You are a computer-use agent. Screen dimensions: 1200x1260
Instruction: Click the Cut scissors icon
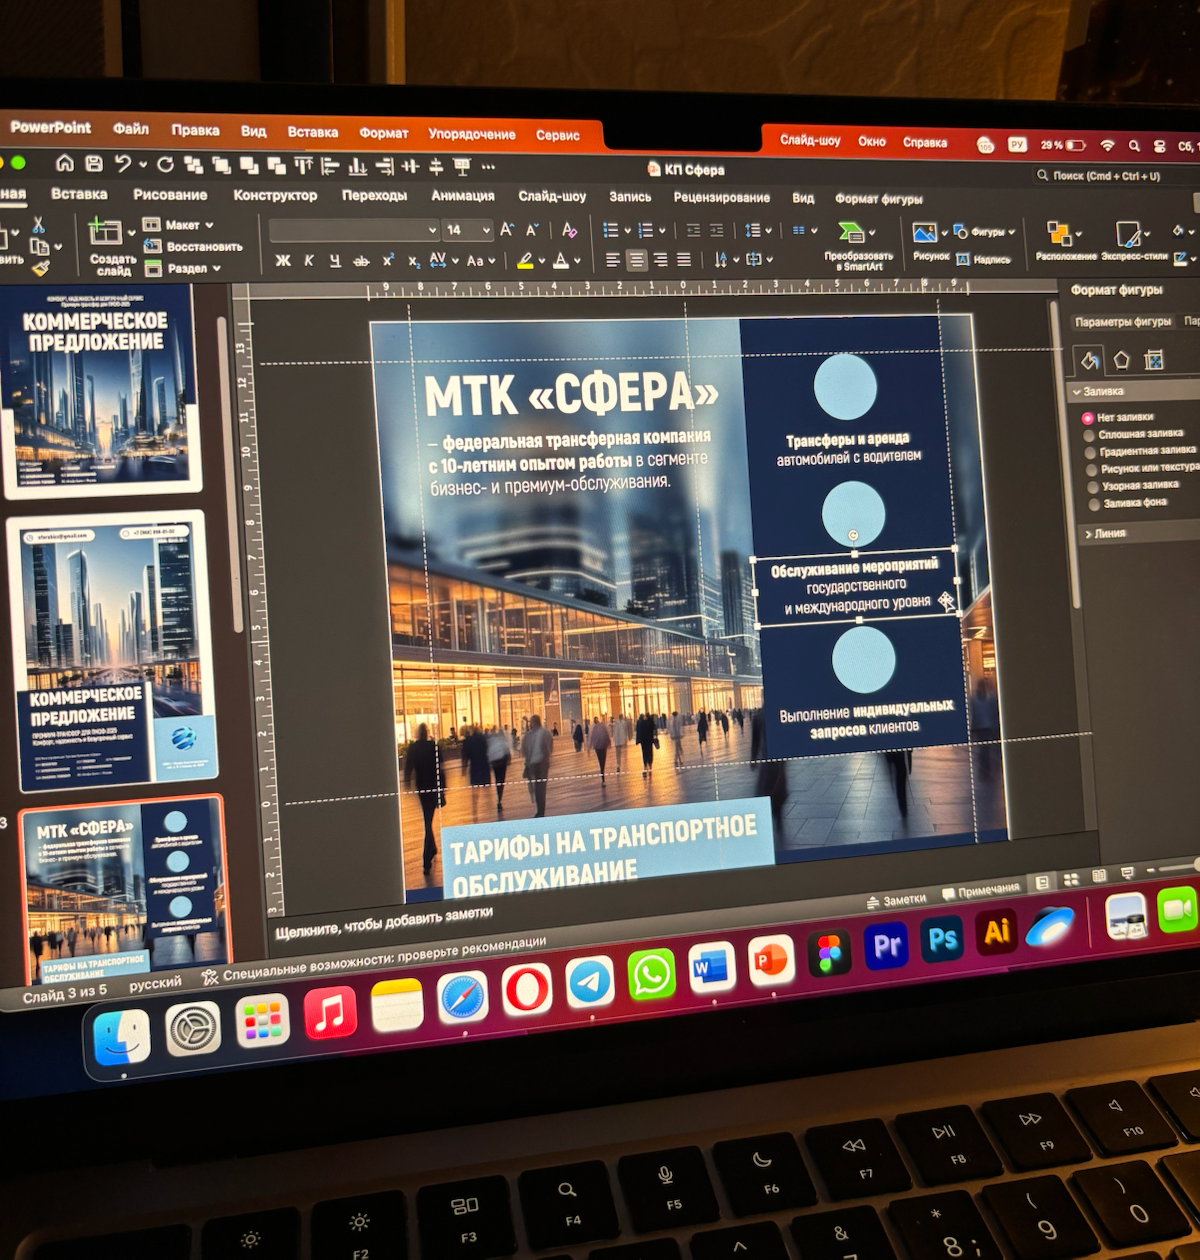pos(38,225)
